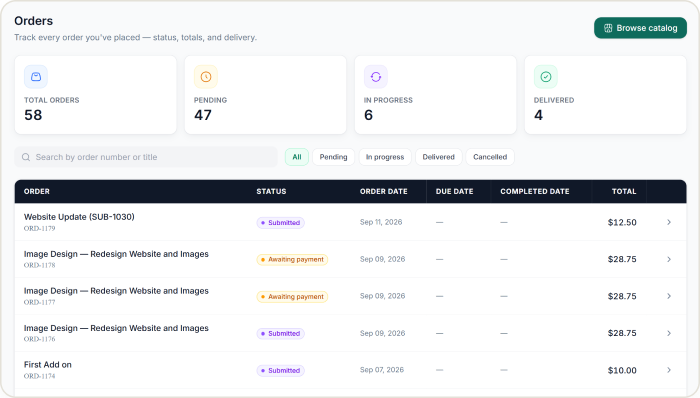Filter orders by Pending
This screenshot has height=398, width=700.
[333, 157]
